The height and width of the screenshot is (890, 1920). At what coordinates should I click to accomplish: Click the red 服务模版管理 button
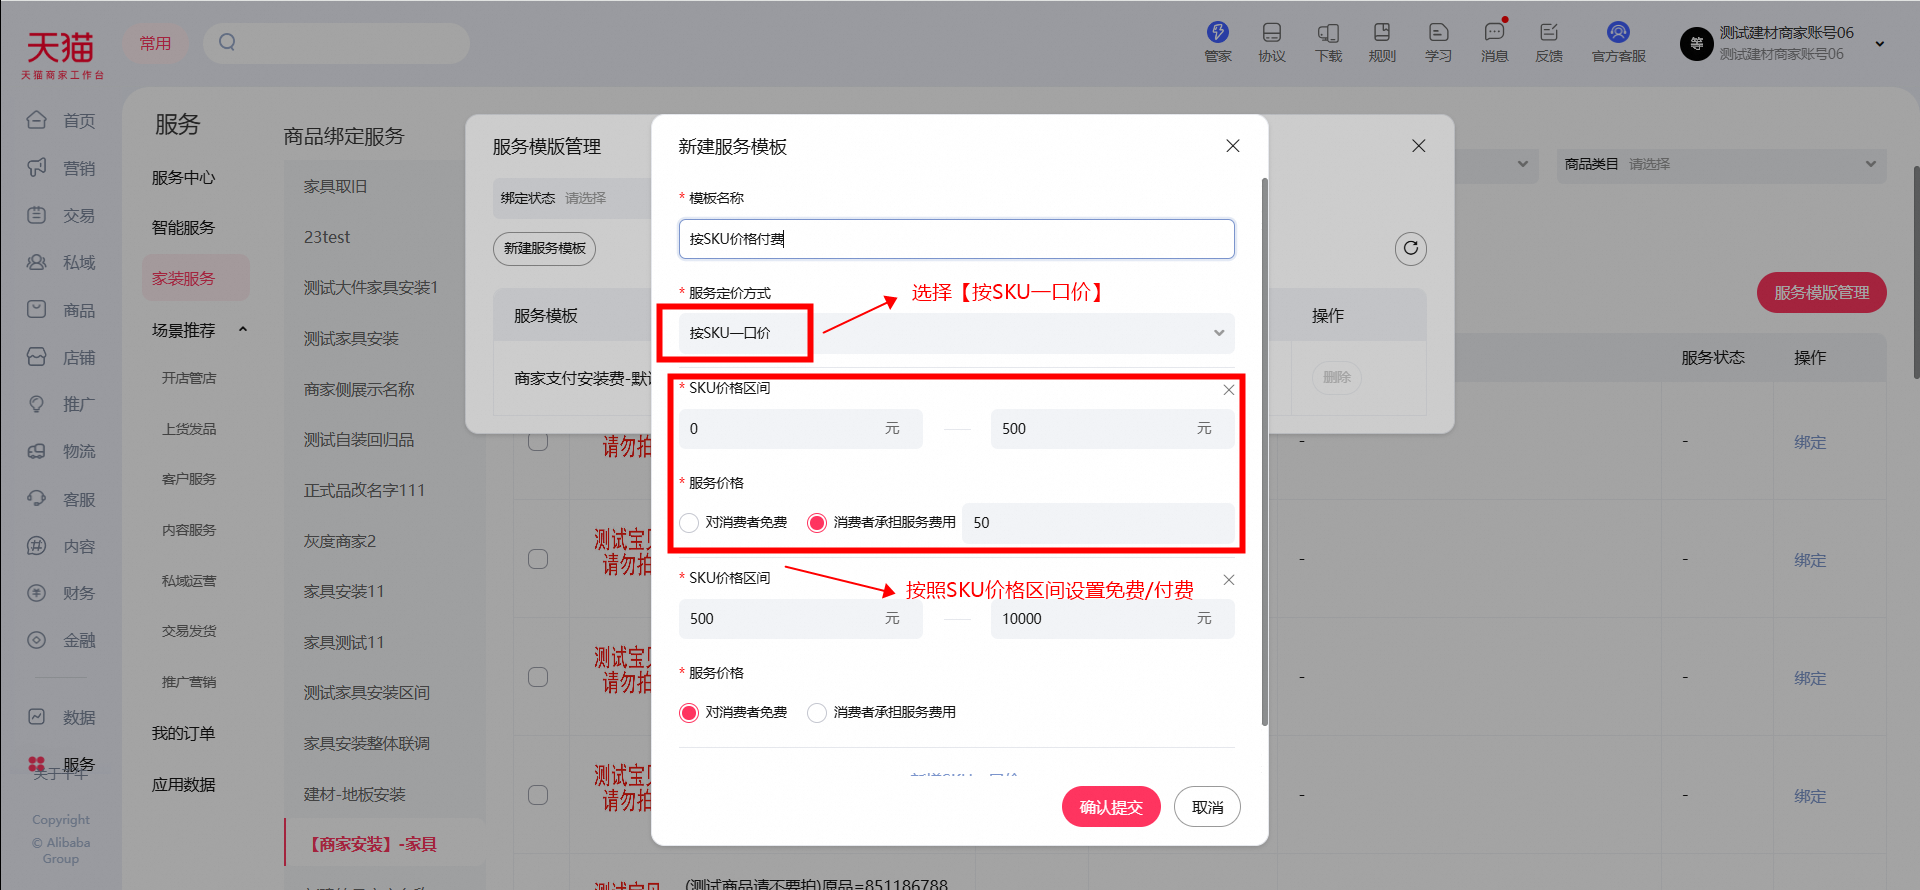tap(1821, 292)
